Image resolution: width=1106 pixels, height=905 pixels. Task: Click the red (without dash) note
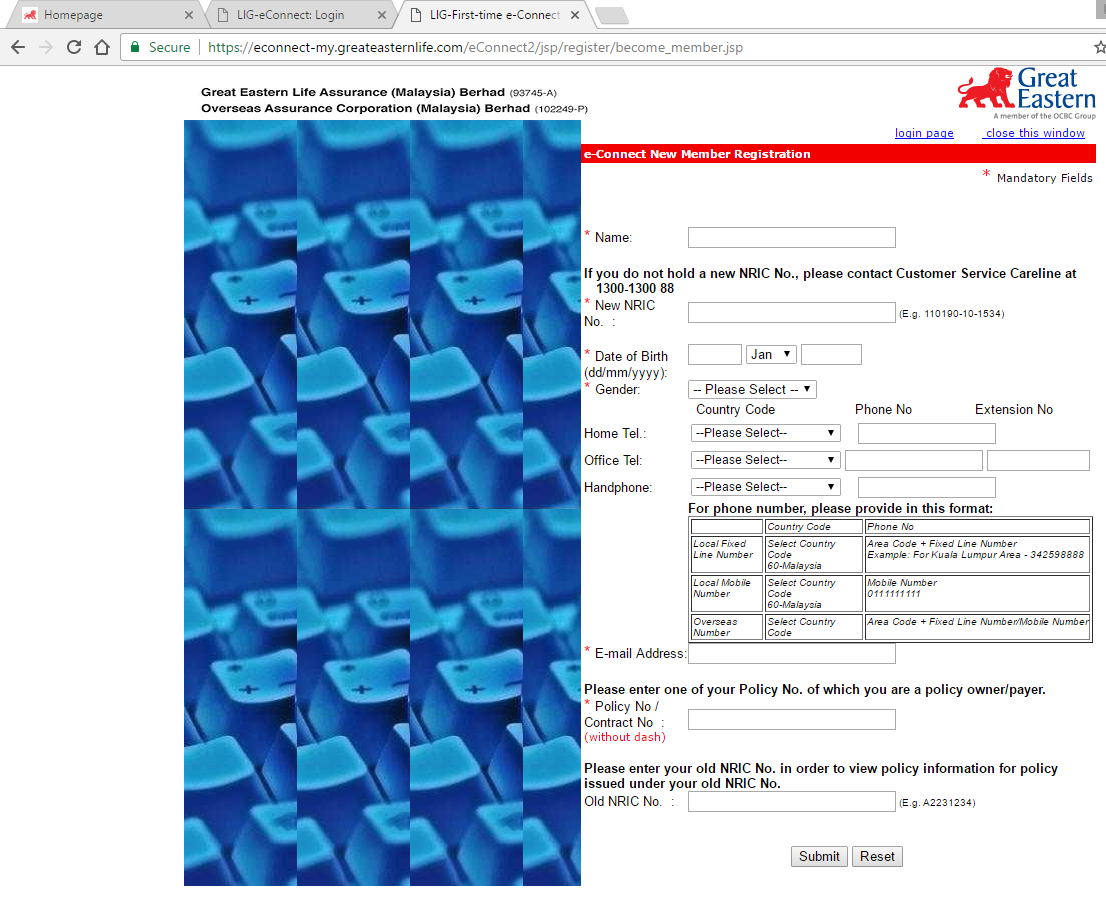click(624, 737)
